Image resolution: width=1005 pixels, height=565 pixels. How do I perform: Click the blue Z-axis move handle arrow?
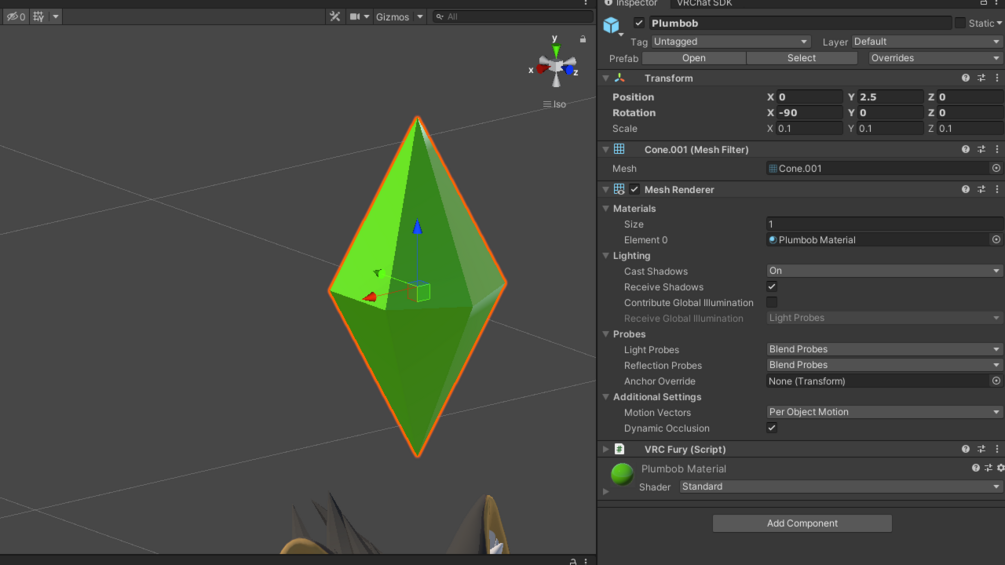click(417, 226)
